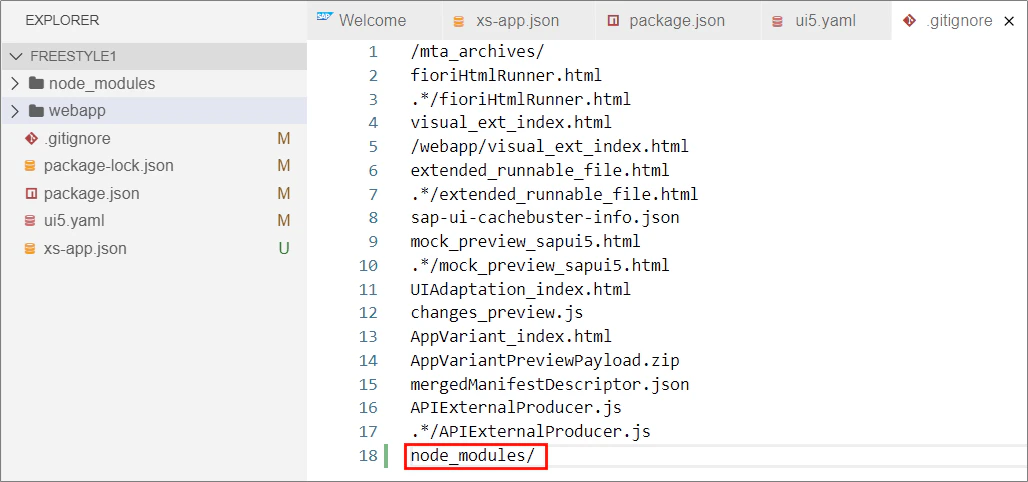Open xs-app.json in the Explorer tree
Viewport: 1028px width, 482px height.
85,249
